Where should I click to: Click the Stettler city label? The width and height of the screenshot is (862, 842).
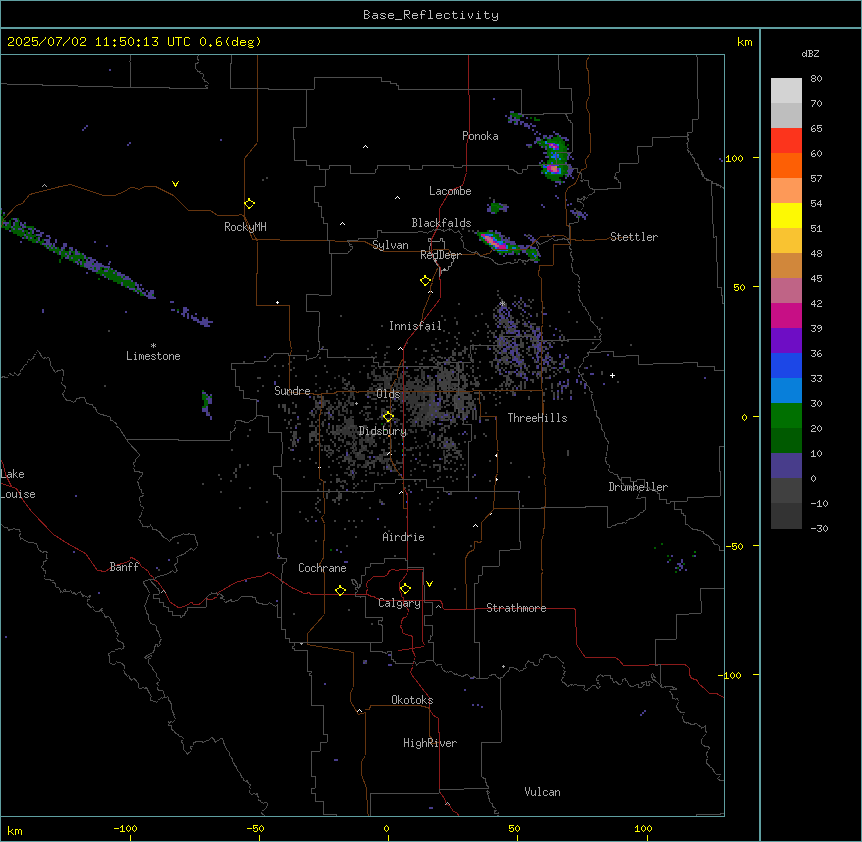coord(634,237)
